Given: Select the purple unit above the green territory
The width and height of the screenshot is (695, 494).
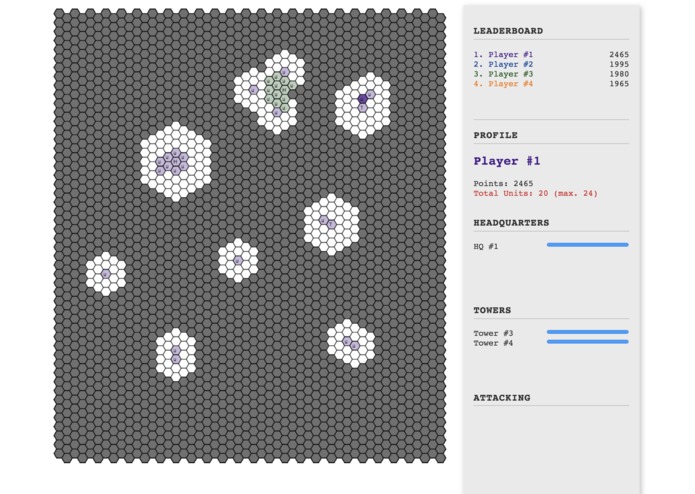Looking at the screenshot, I should tap(285, 72).
